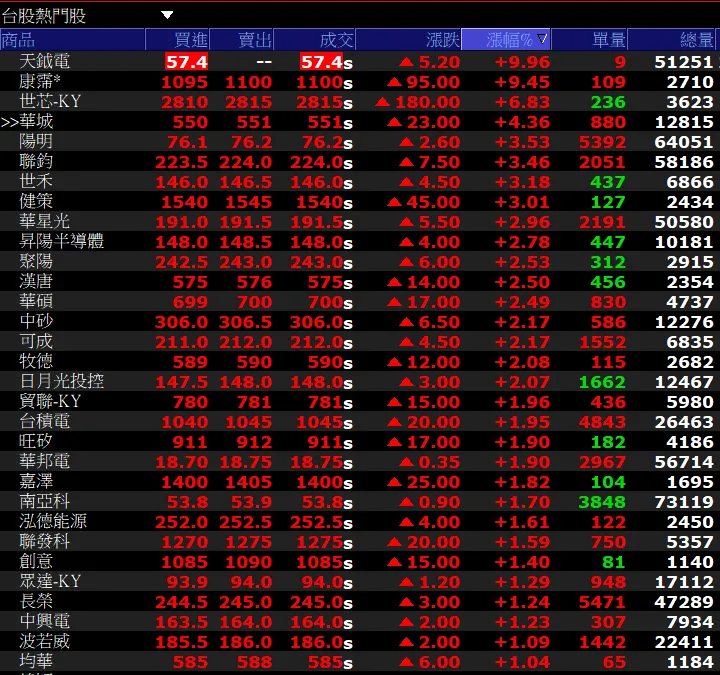Select the 天鉞電 stock row
Viewport: 720px width, 675px height.
coord(360,62)
